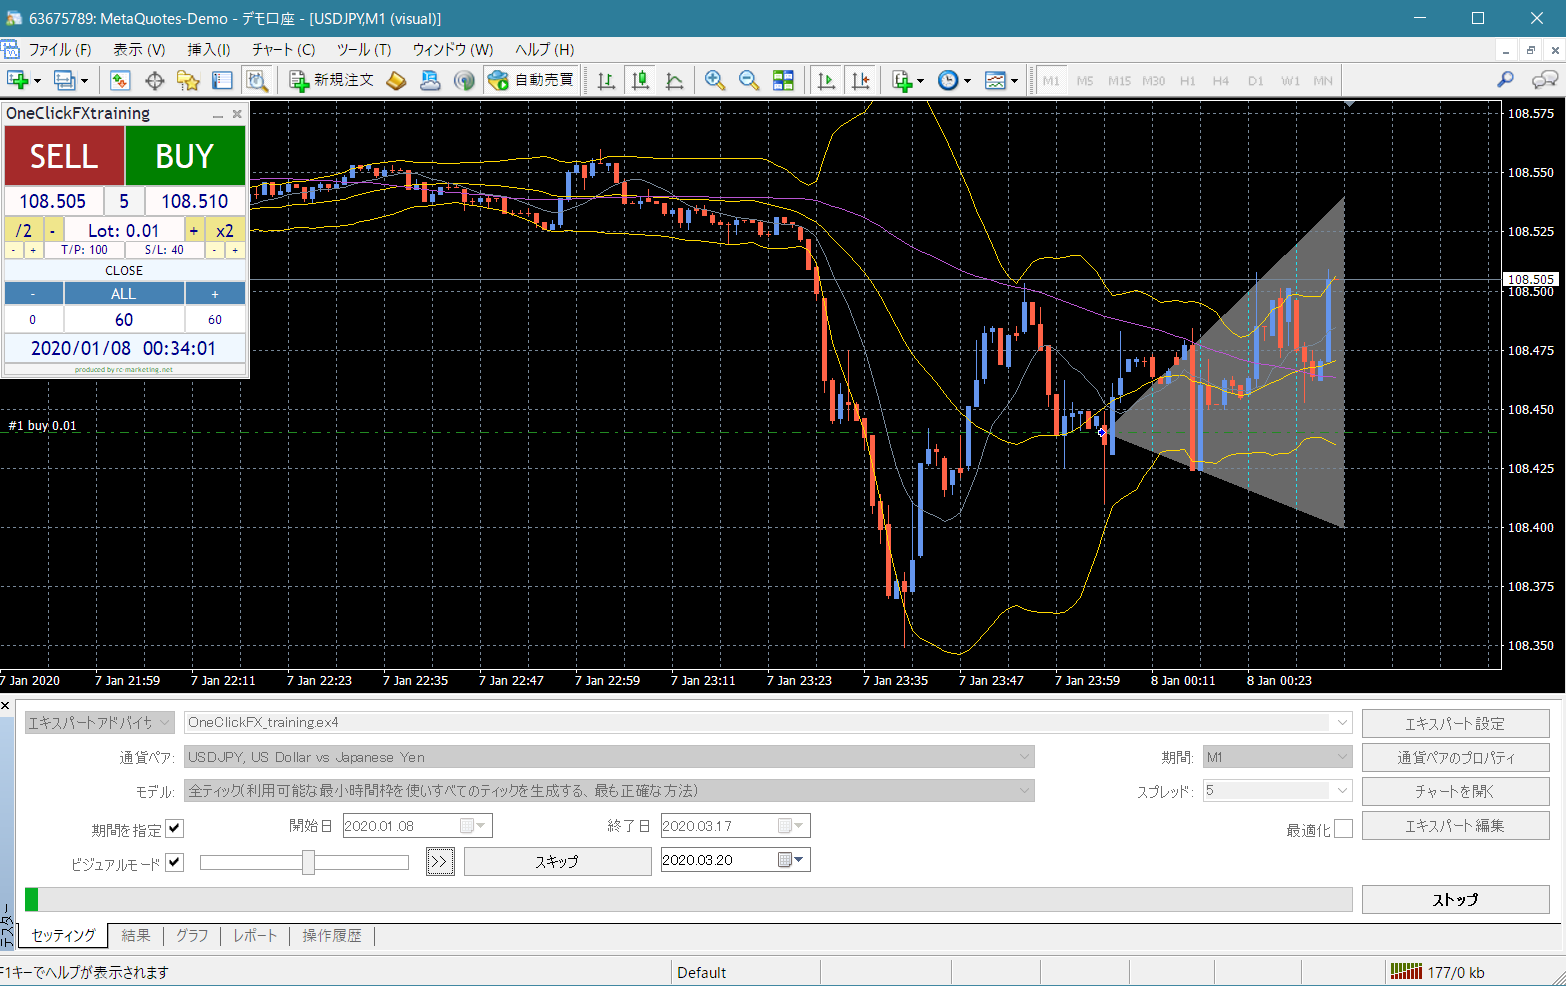Open the skip-to date dropdown 2020.03.20
Image resolution: width=1566 pixels, height=986 pixels.
pos(796,860)
